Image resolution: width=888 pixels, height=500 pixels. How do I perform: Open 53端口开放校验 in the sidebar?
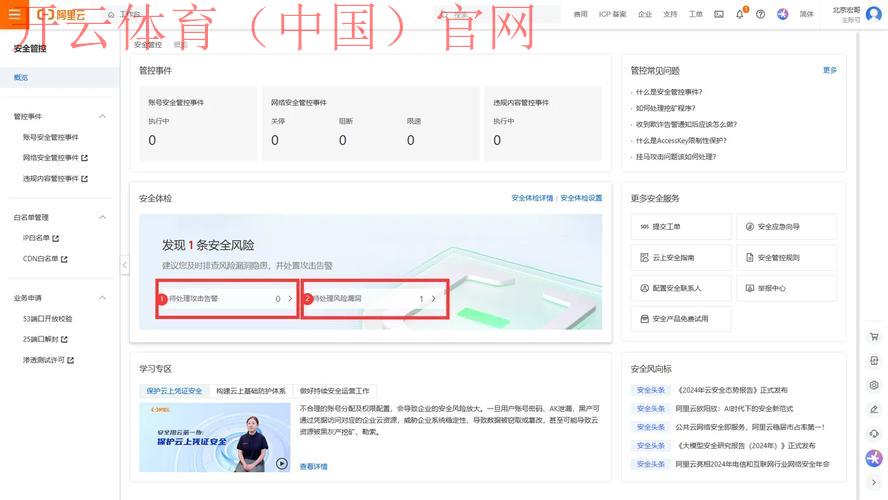47,319
